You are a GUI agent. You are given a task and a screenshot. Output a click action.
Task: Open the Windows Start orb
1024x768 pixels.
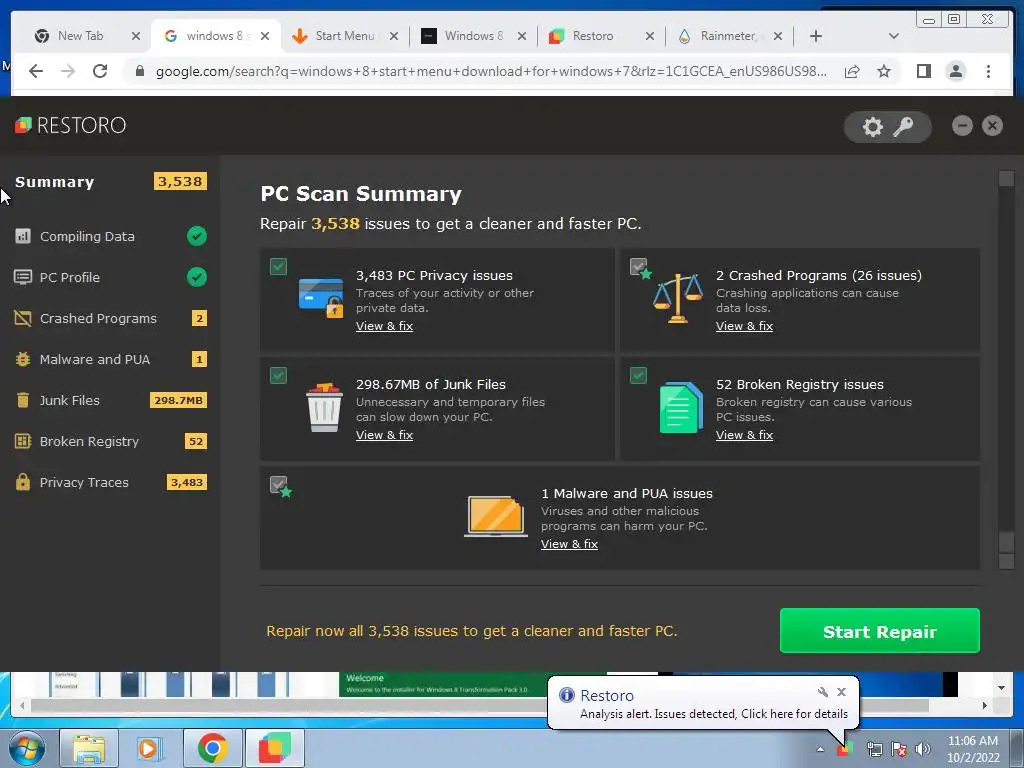pos(26,748)
